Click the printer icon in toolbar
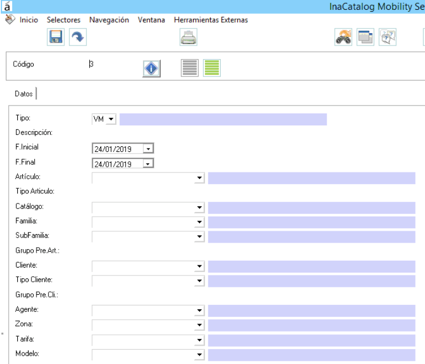 pos(188,37)
